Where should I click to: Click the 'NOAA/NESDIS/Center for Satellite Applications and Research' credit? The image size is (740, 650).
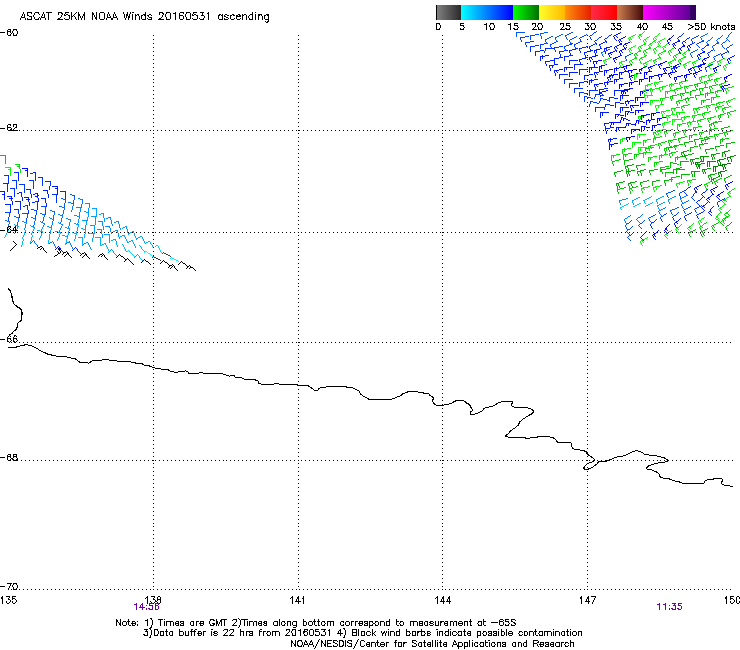coord(432,644)
